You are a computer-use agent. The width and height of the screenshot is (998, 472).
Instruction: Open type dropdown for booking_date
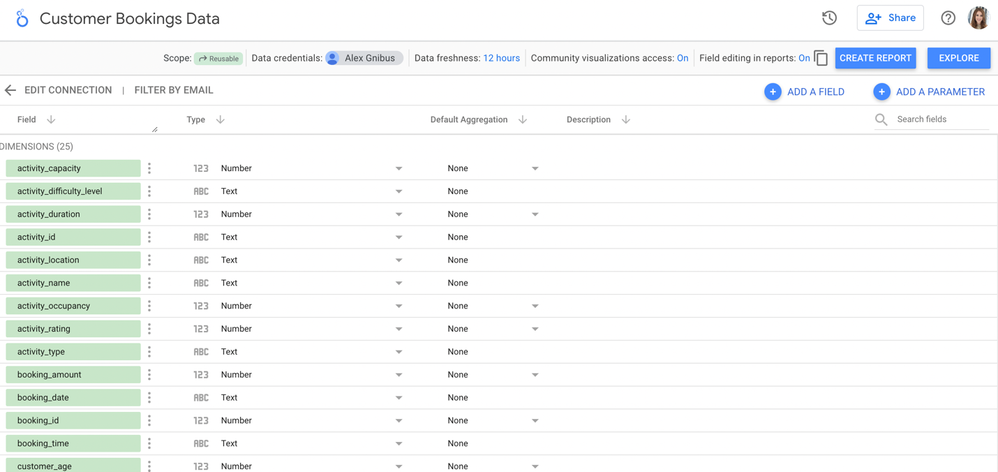[398, 398]
